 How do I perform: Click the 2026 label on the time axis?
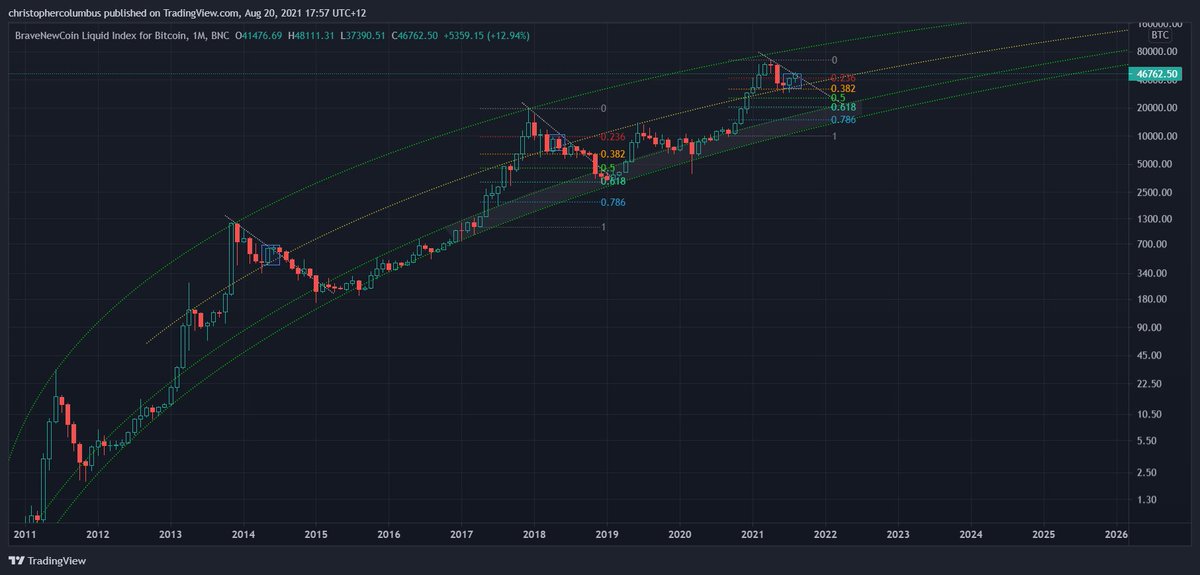click(1116, 535)
